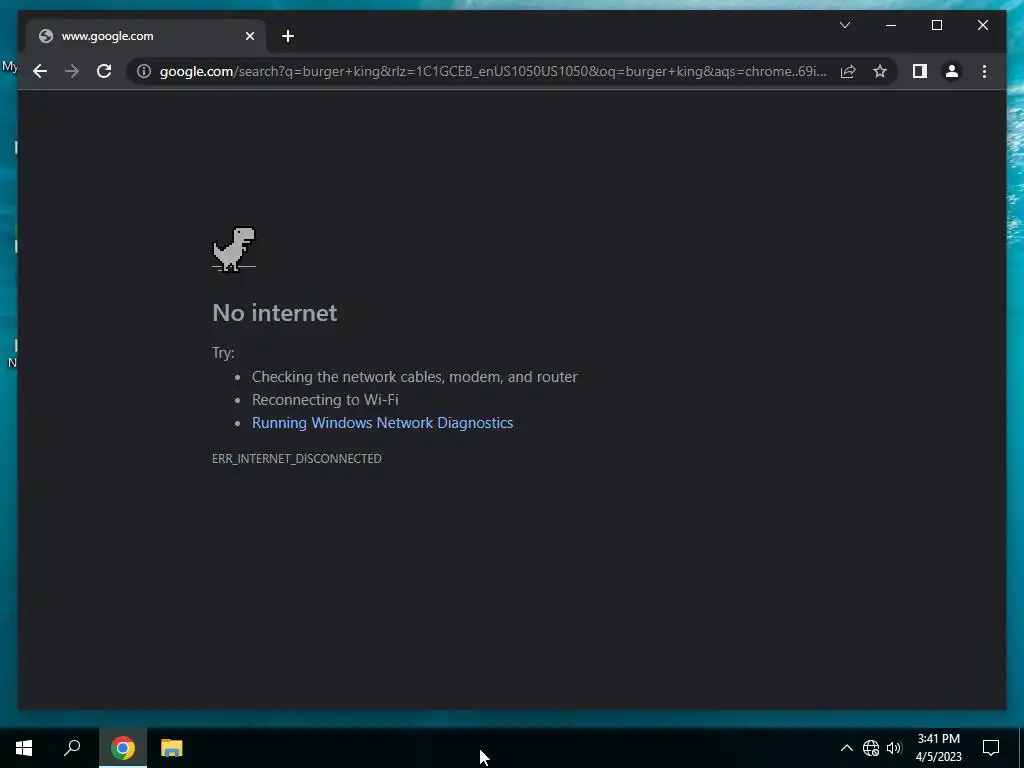Open a new tab
The height and width of the screenshot is (768, 1024).
click(288, 36)
